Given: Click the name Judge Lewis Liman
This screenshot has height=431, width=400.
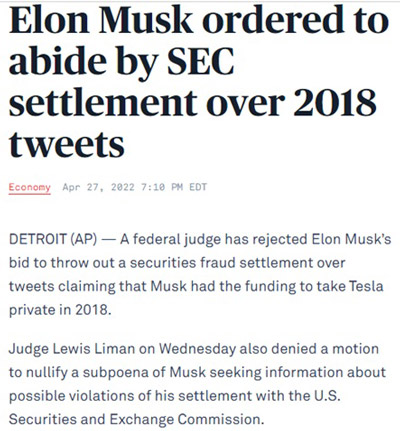Looking at the screenshot, I should (72, 349).
